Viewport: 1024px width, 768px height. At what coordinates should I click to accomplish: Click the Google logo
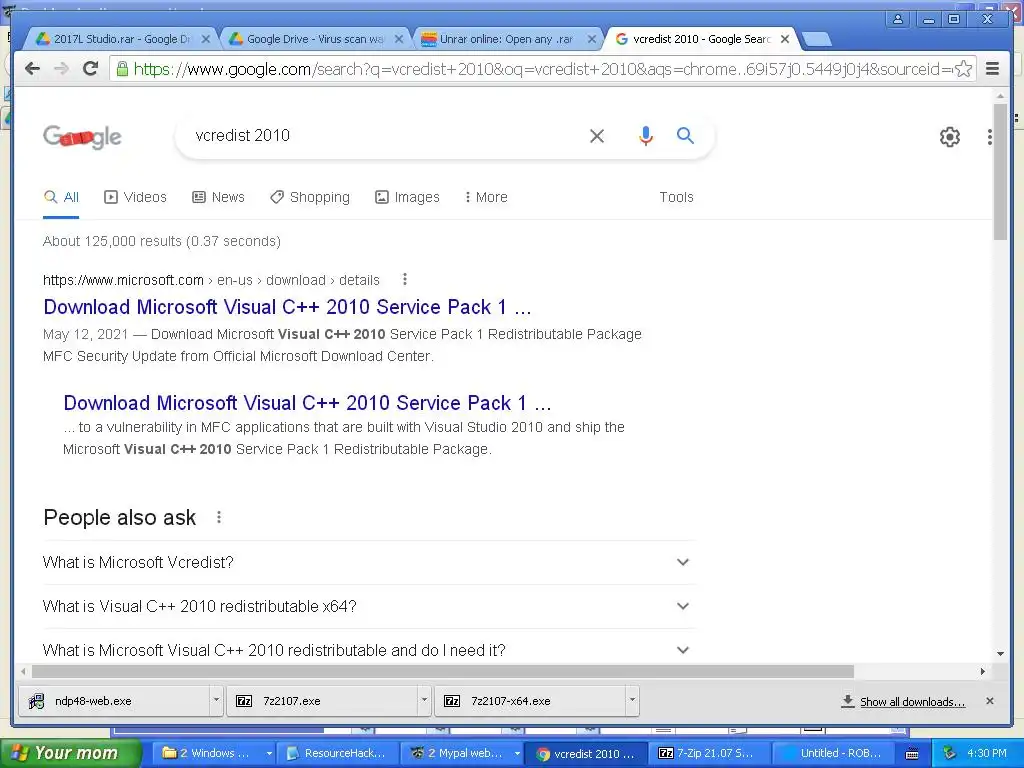click(82, 136)
